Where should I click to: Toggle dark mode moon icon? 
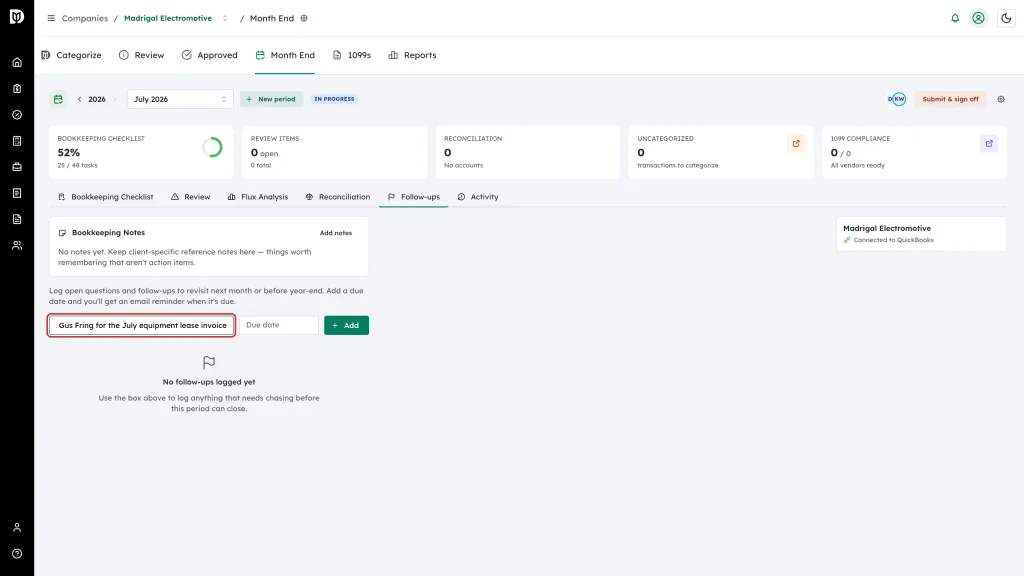coord(1006,18)
